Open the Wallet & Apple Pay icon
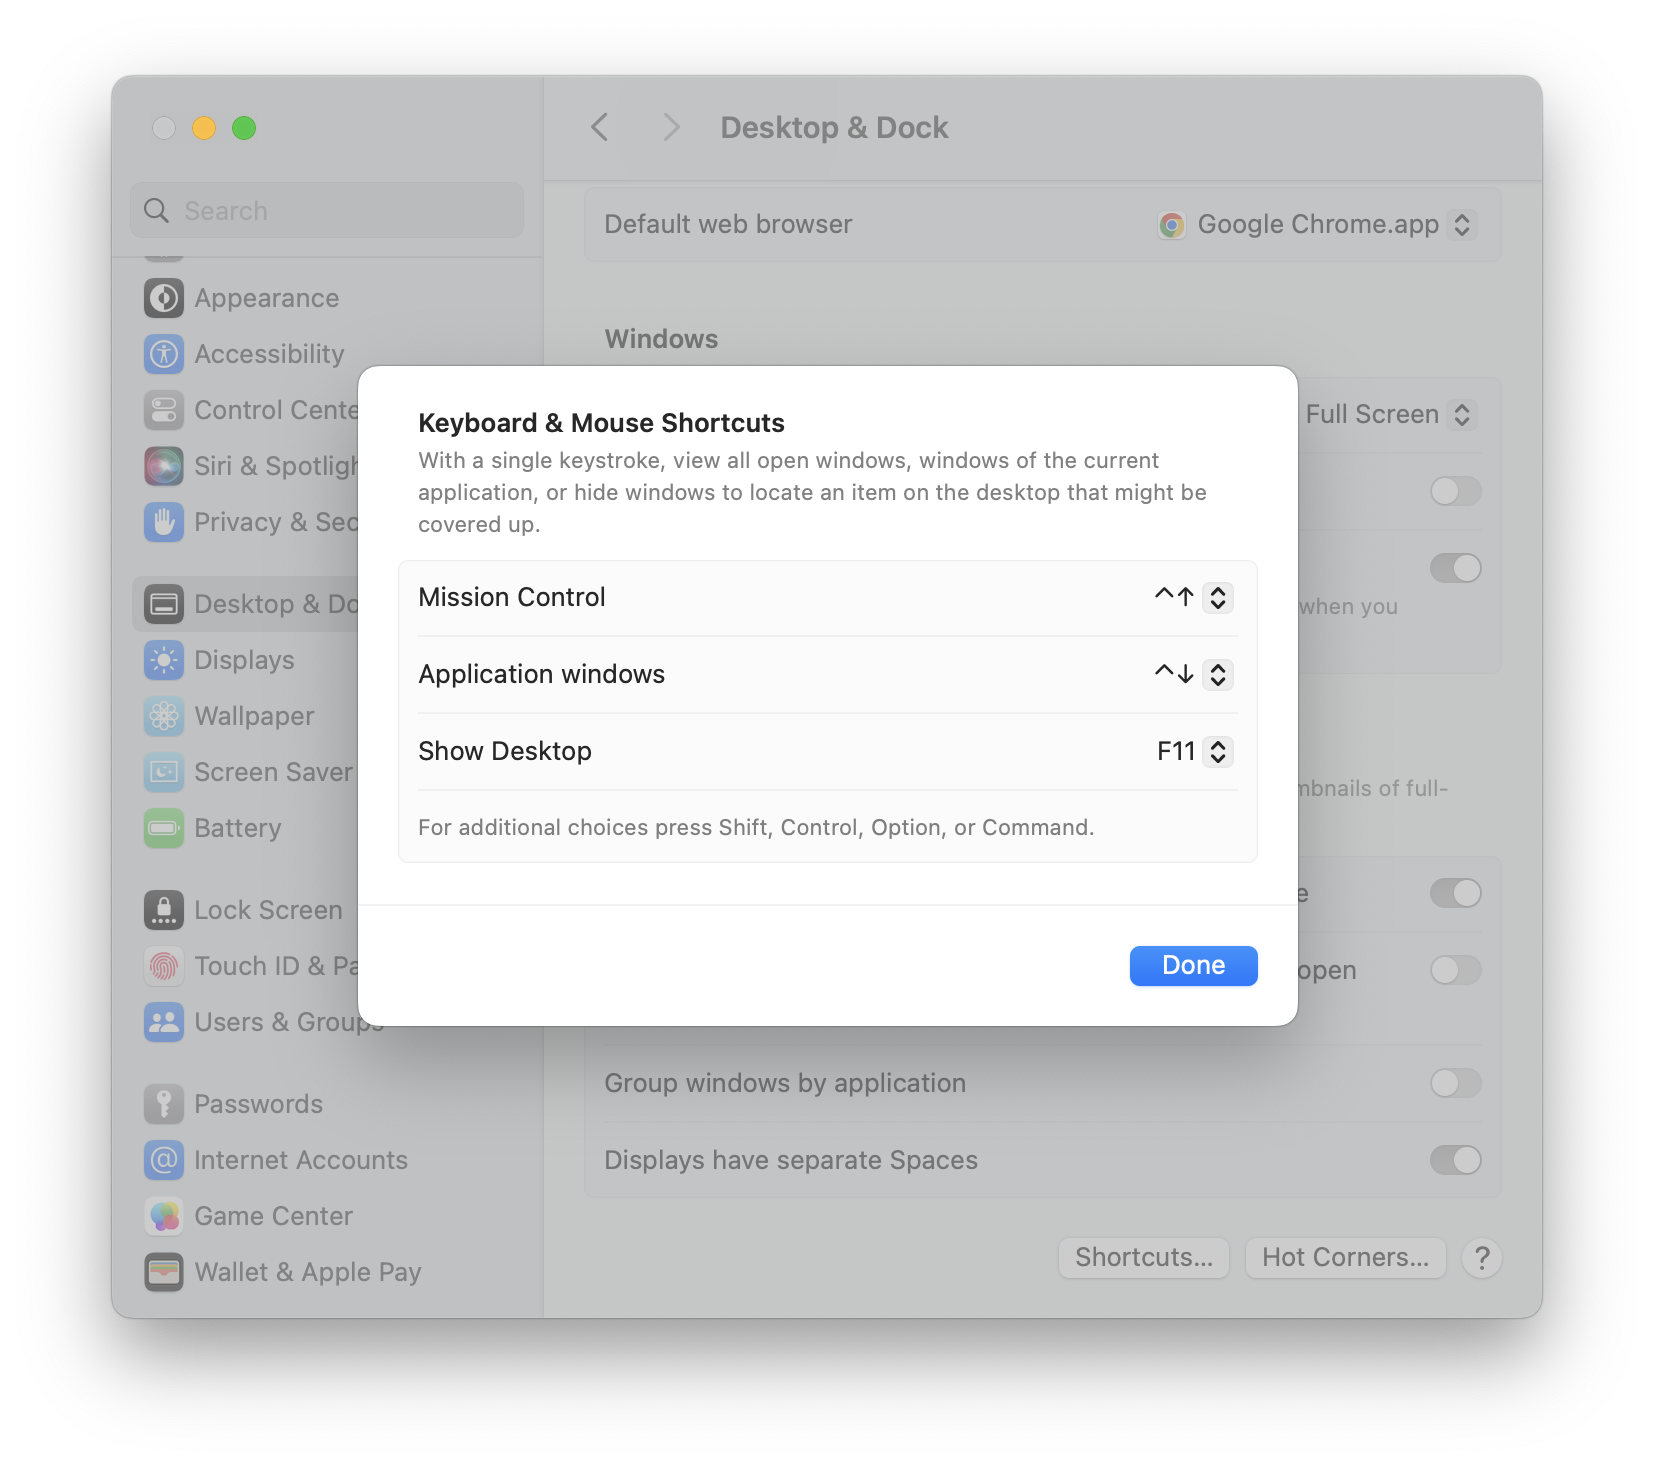Image resolution: width=1654 pixels, height=1466 pixels. pos(164,1272)
